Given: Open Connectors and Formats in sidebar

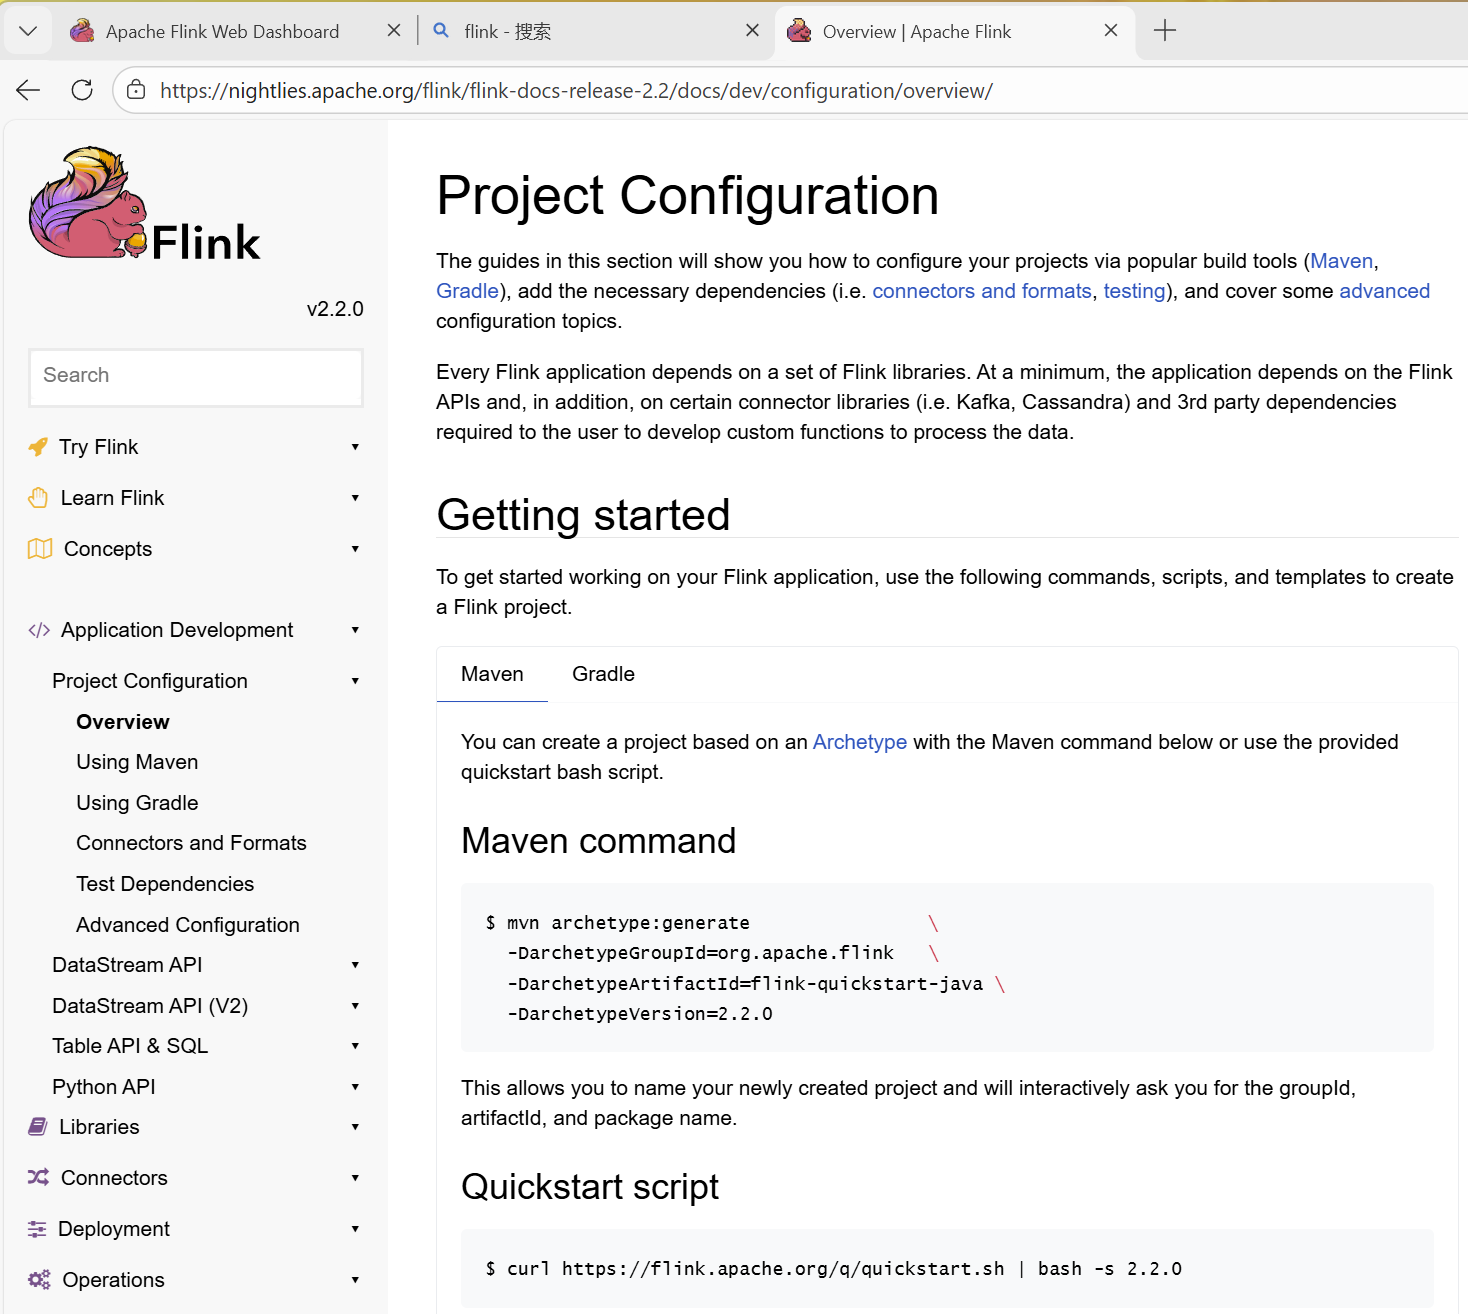Looking at the screenshot, I should (x=191, y=843).
